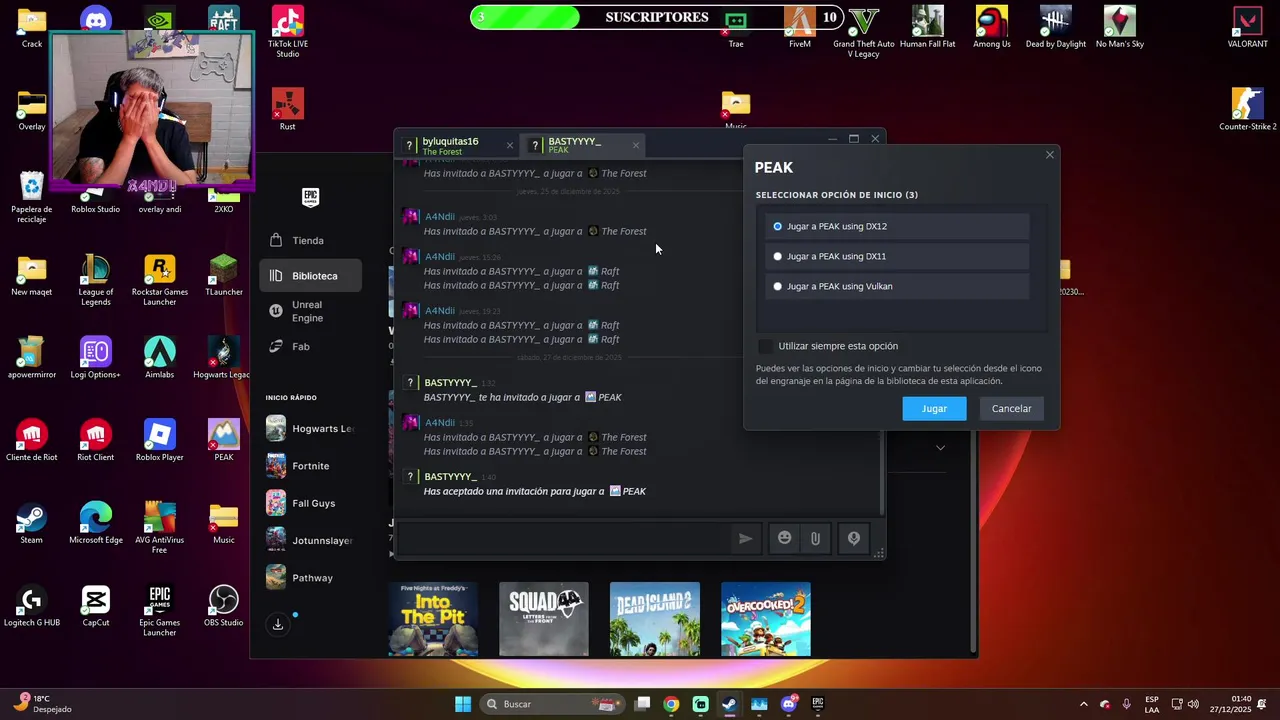Close the PEAK launch options dialog
The image size is (1280, 720).
pos(1049,155)
